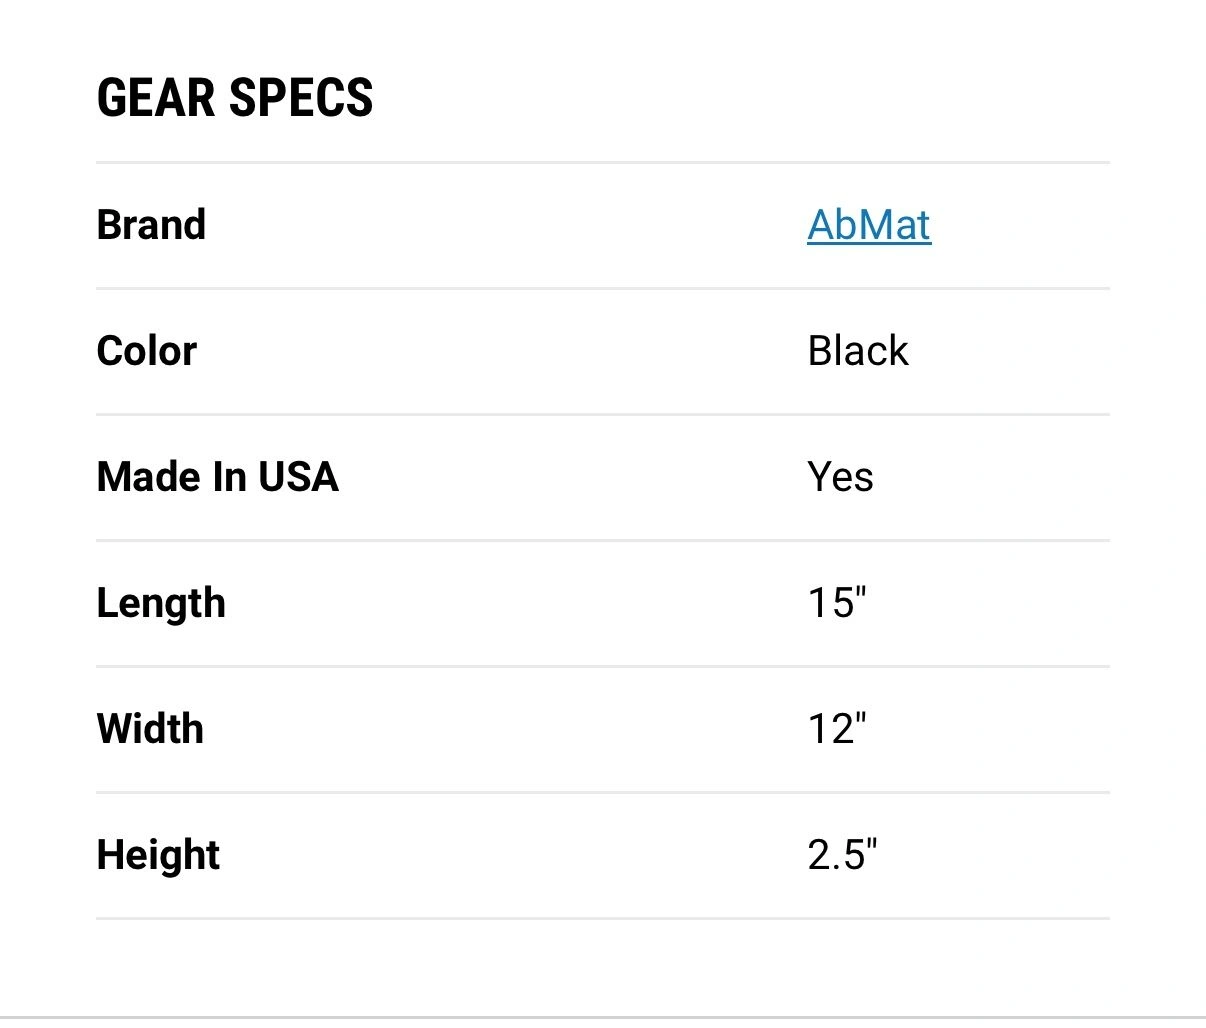Click the GEAR SPECS heading

coord(235,98)
